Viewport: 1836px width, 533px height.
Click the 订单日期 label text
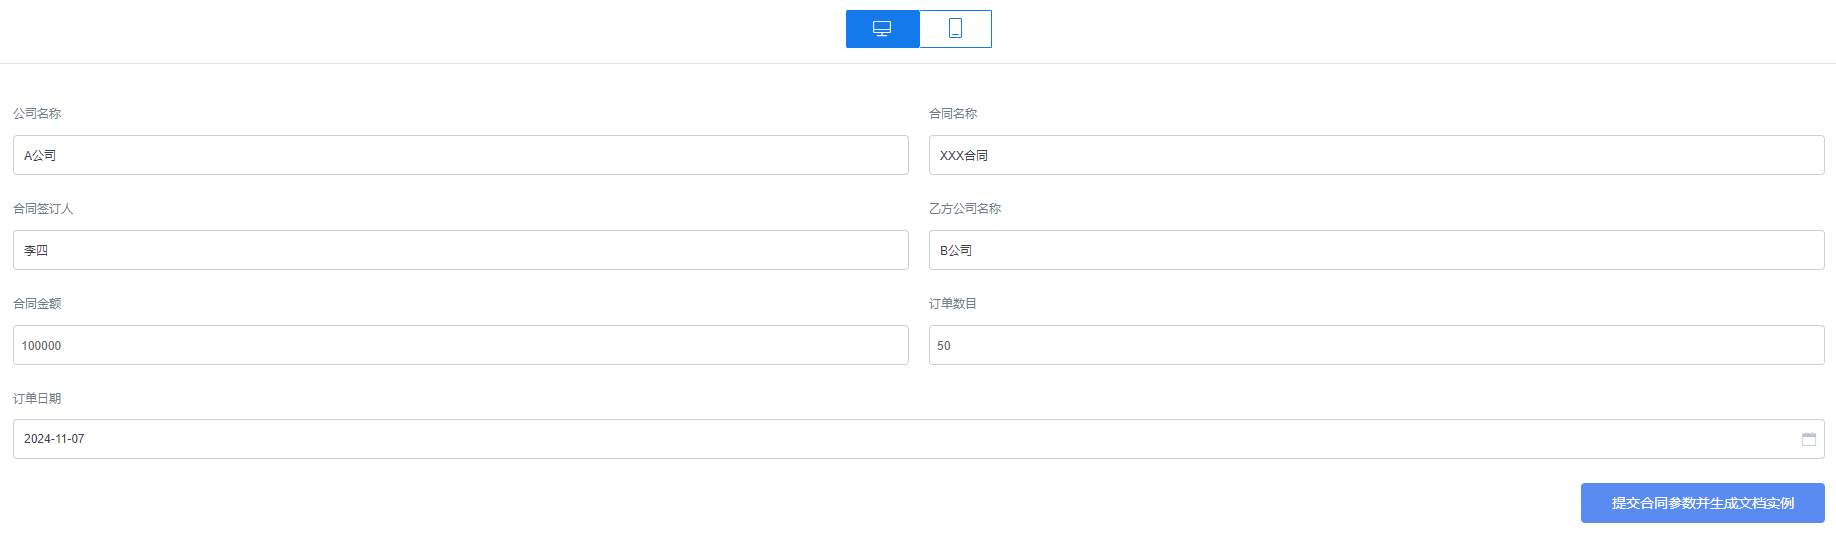click(x=37, y=398)
